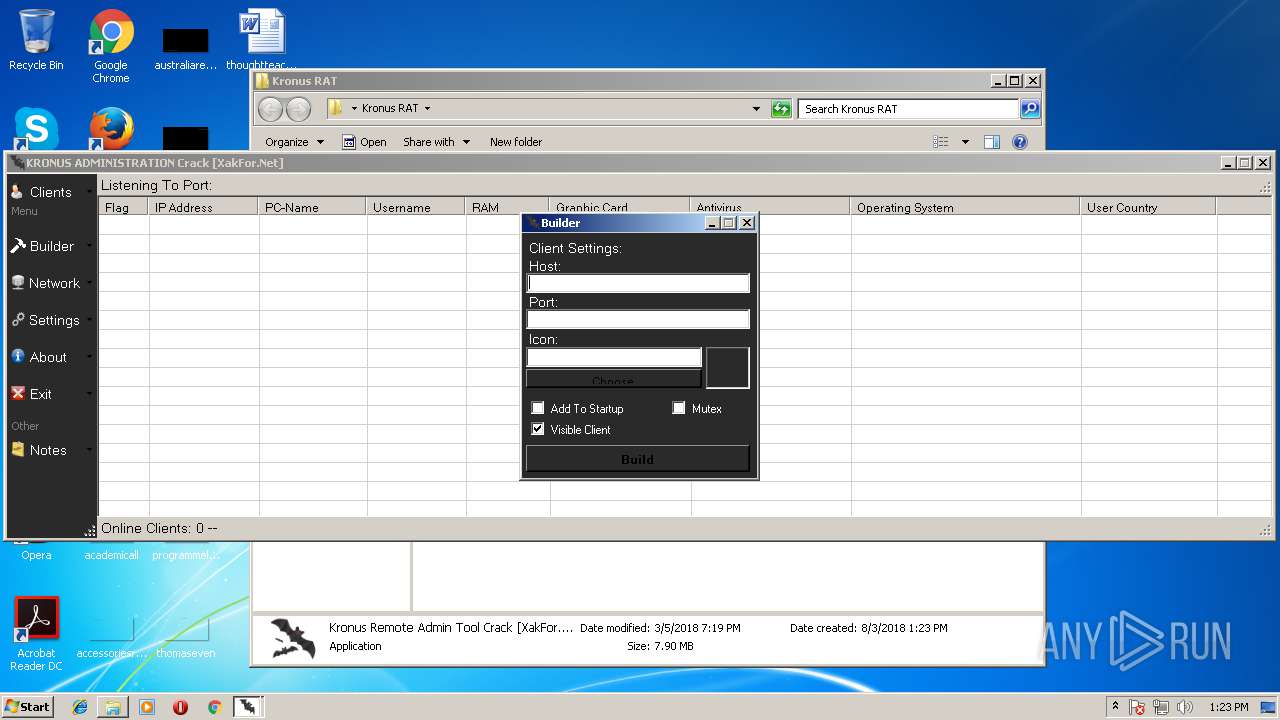Click the icon preview box in Builder
The image size is (1280, 720).
pyautogui.click(x=727, y=367)
